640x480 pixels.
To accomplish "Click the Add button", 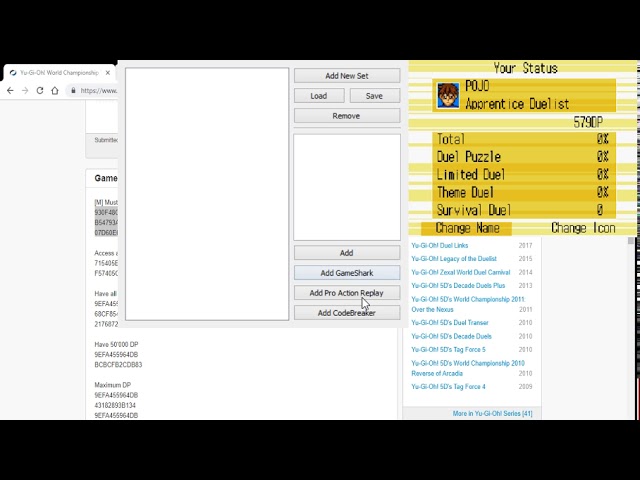I will 347,253.
